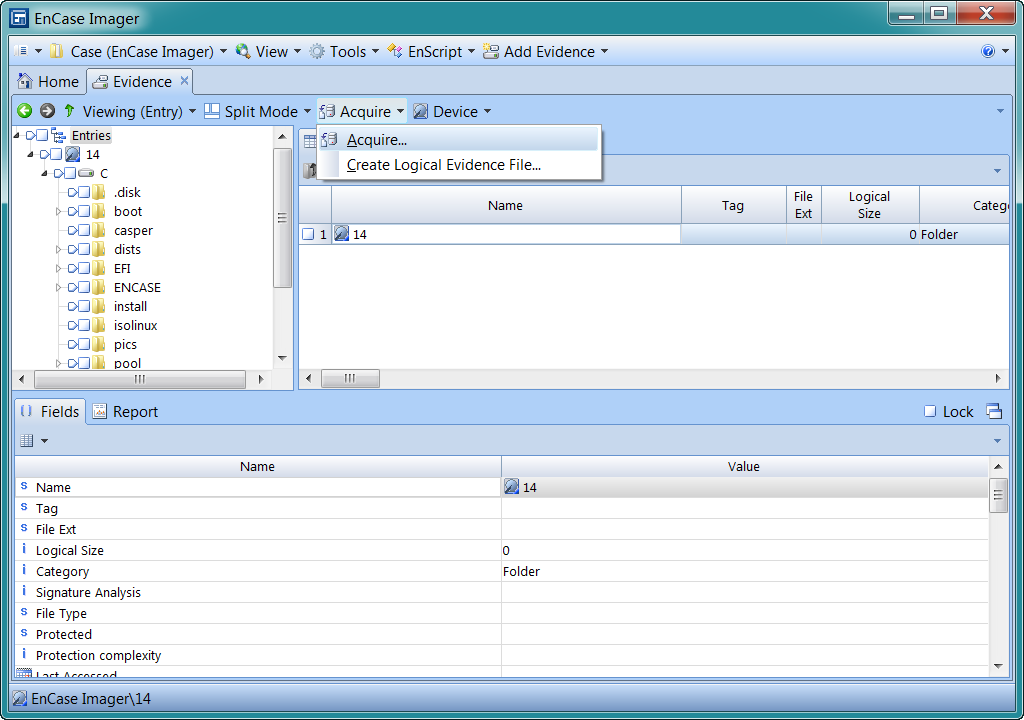Click the Report tab chart icon
The image size is (1024, 720).
pos(99,411)
